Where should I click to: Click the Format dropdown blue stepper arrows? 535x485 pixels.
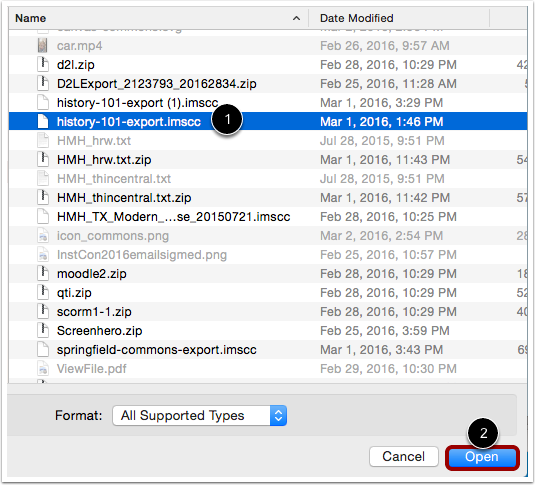pyautogui.click(x=278, y=415)
